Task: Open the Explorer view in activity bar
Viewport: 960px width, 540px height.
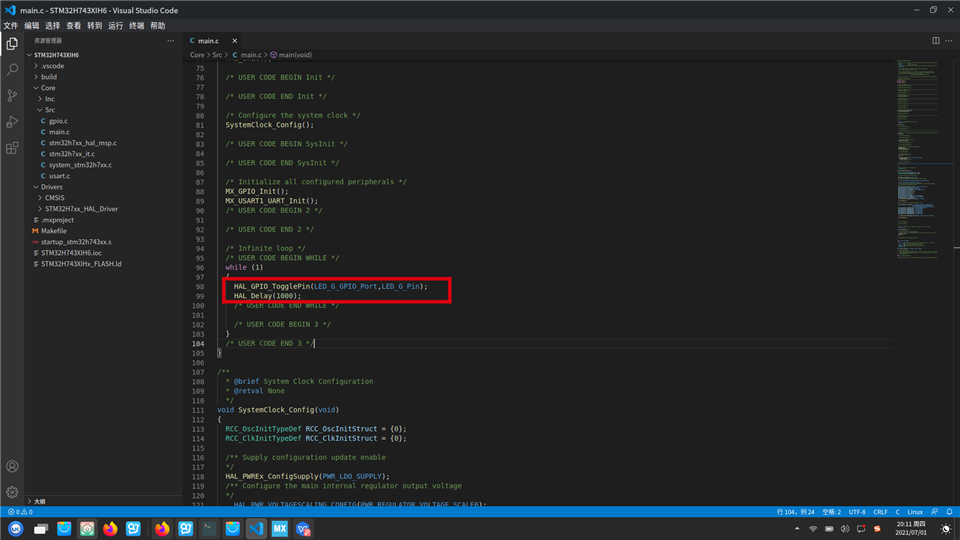Action: tap(12, 43)
